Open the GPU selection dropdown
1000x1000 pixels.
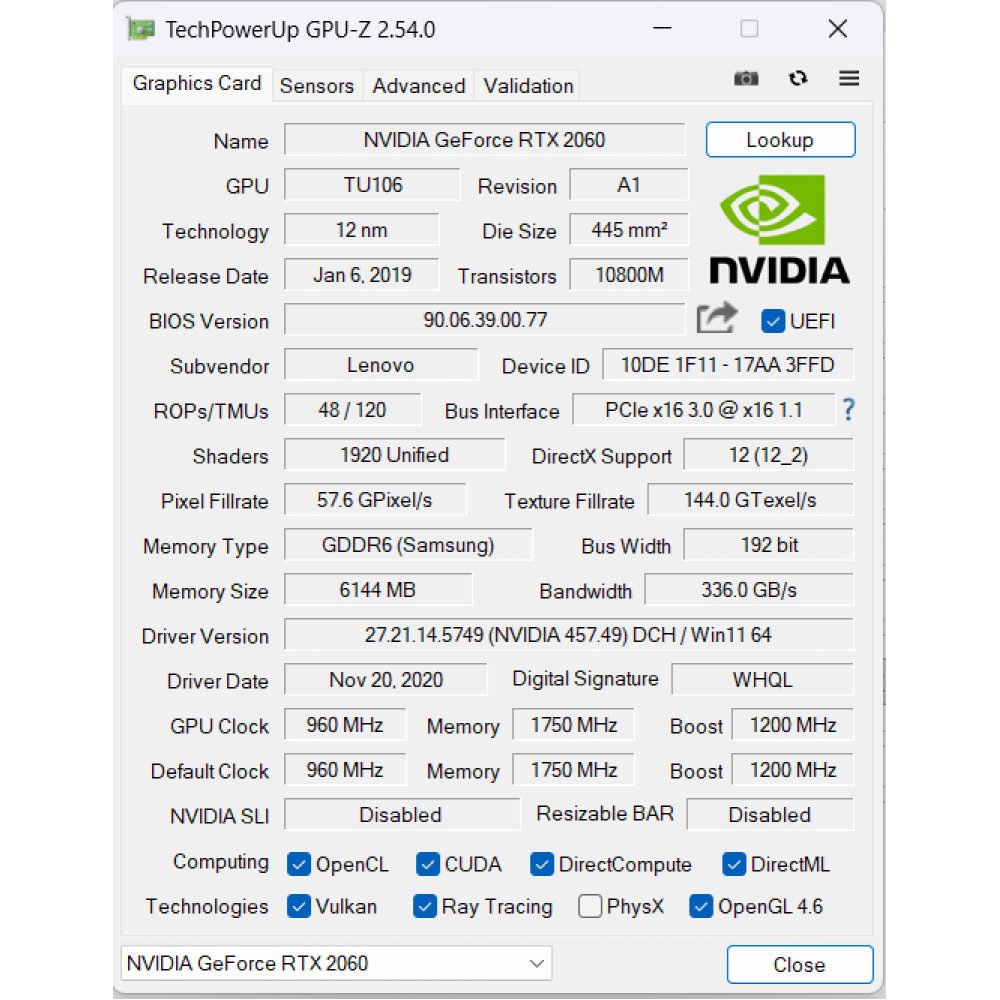pos(337,963)
